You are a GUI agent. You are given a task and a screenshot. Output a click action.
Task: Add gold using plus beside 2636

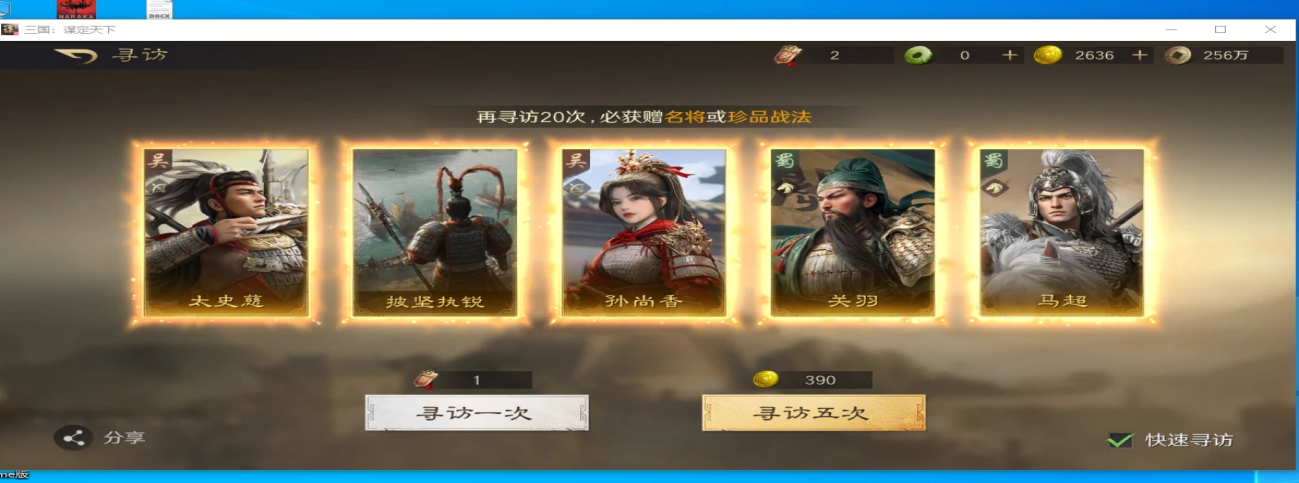1139,55
